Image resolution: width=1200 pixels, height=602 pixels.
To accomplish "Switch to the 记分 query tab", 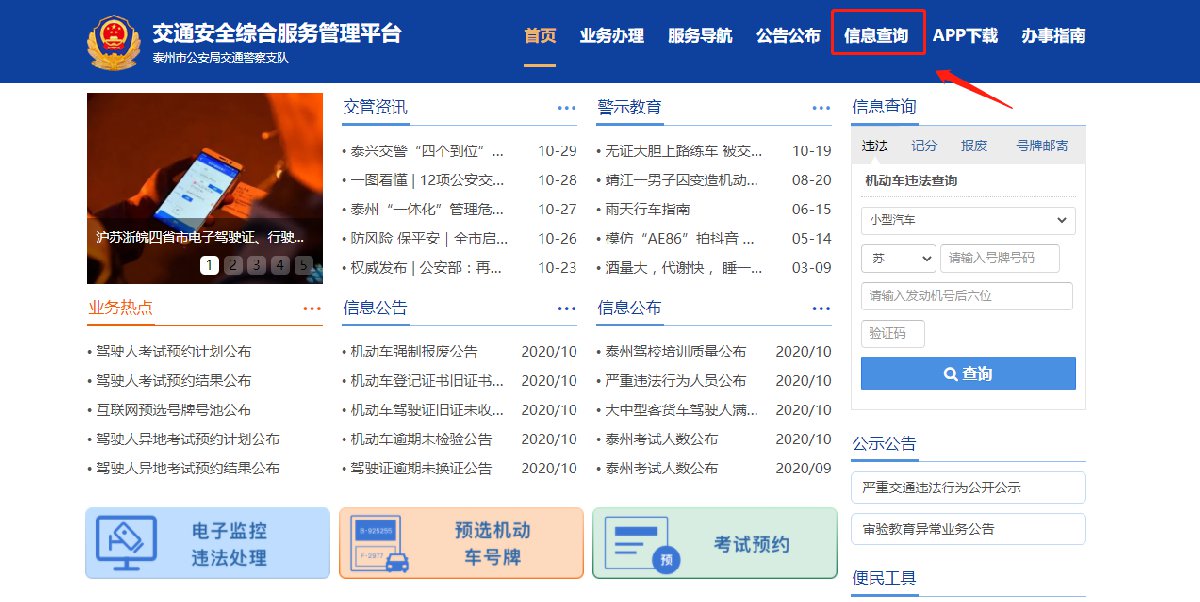I will point(924,146).
